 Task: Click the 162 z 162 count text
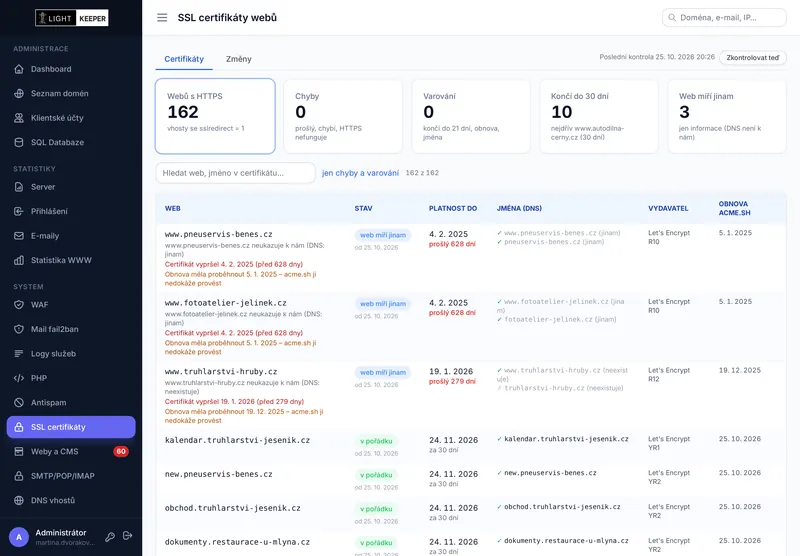click(x=422, y=173)
